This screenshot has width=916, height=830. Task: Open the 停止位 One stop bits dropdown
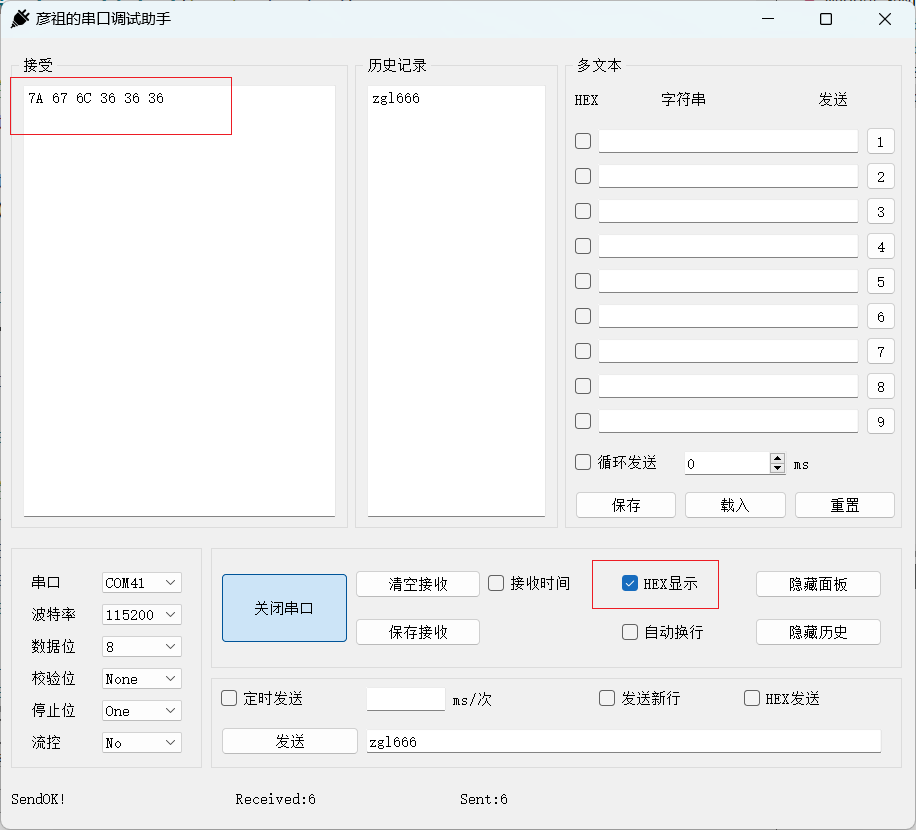(141, 711)
